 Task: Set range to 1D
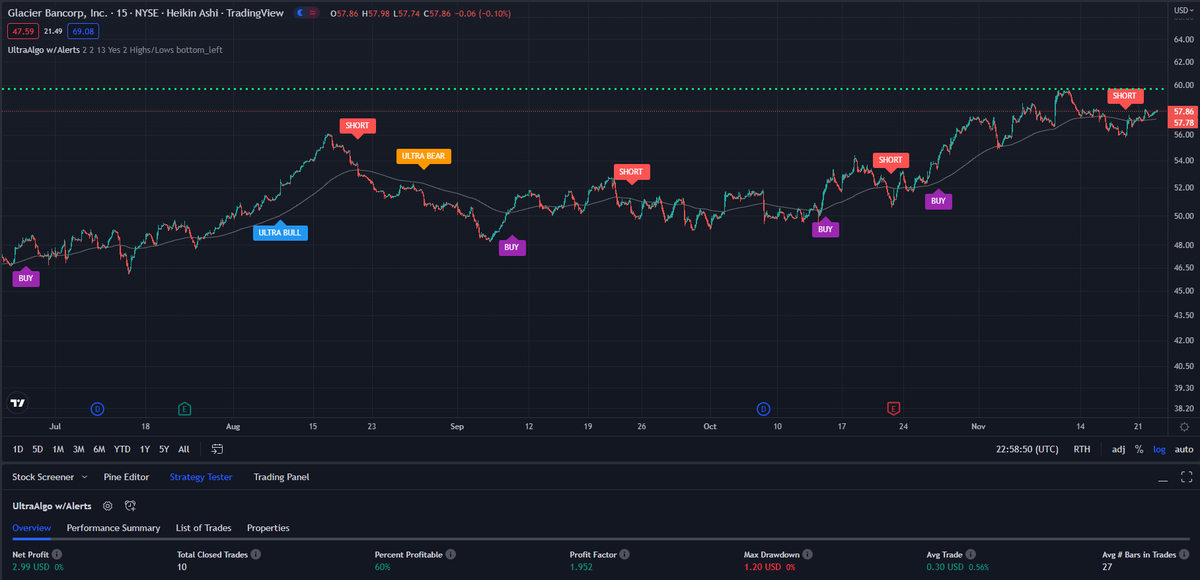[x=18, y=450]
